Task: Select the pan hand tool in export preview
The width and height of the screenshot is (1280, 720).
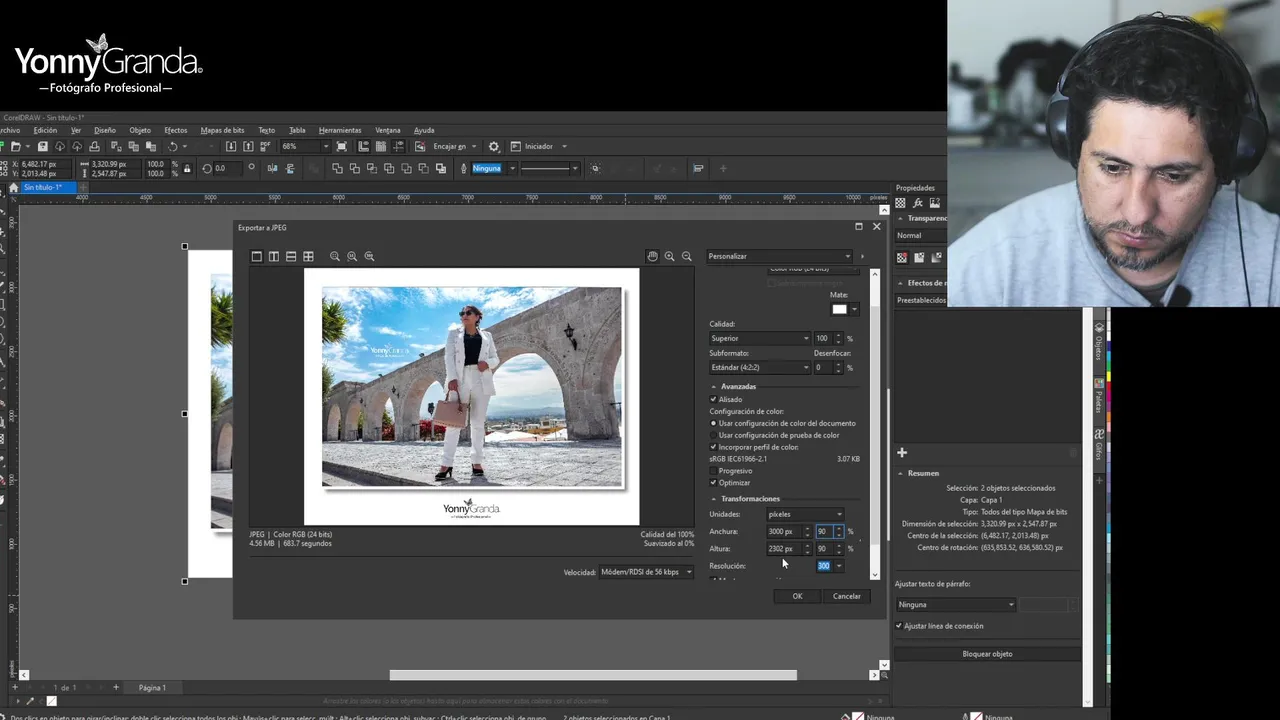Action: (652, 256)
